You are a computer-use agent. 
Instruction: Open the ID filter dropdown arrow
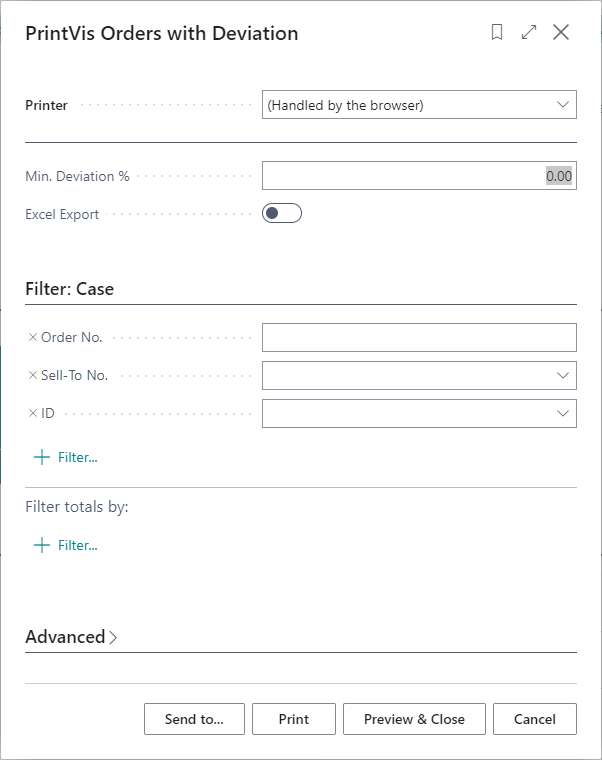(561, 414)
